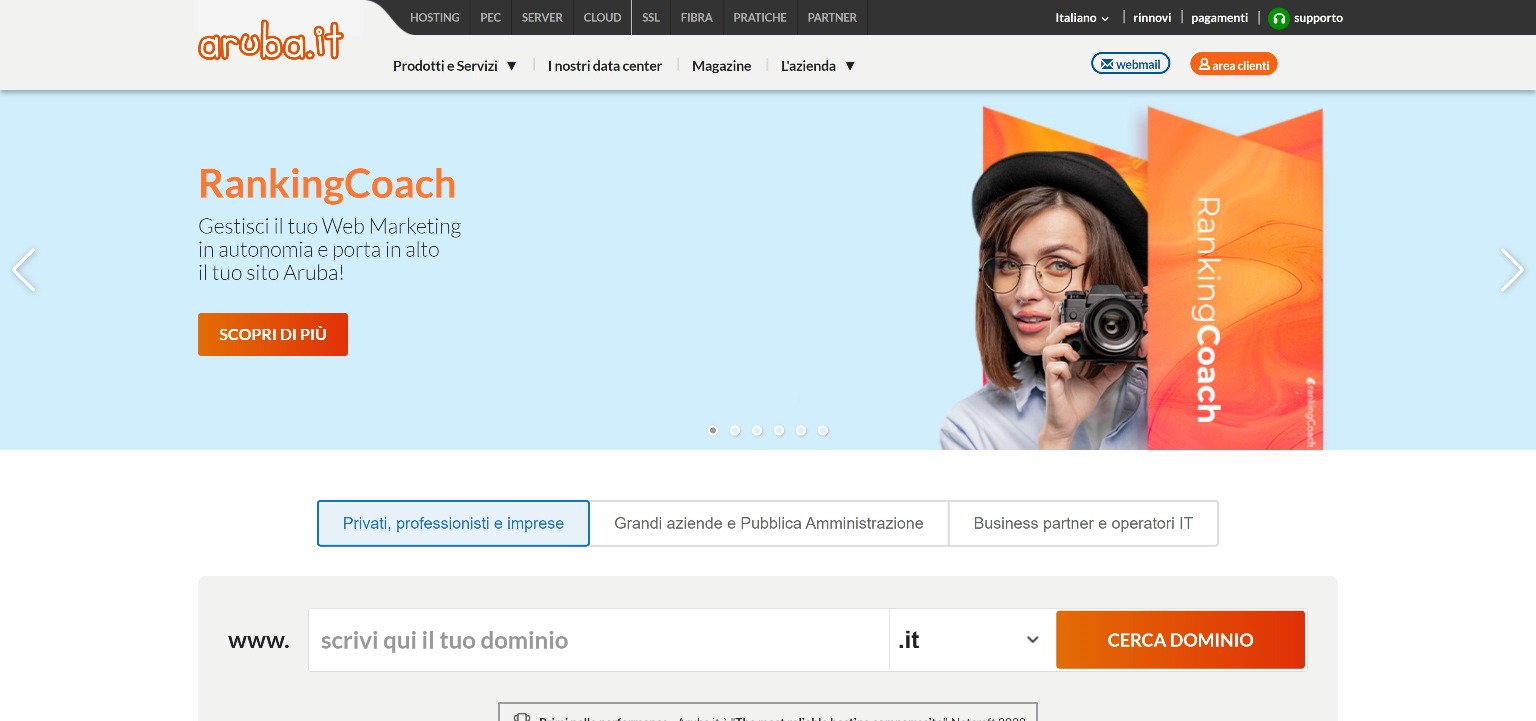Select the sixth carousel dot
This screenshot has height=721, width=1536.
(x=823, y=430)
